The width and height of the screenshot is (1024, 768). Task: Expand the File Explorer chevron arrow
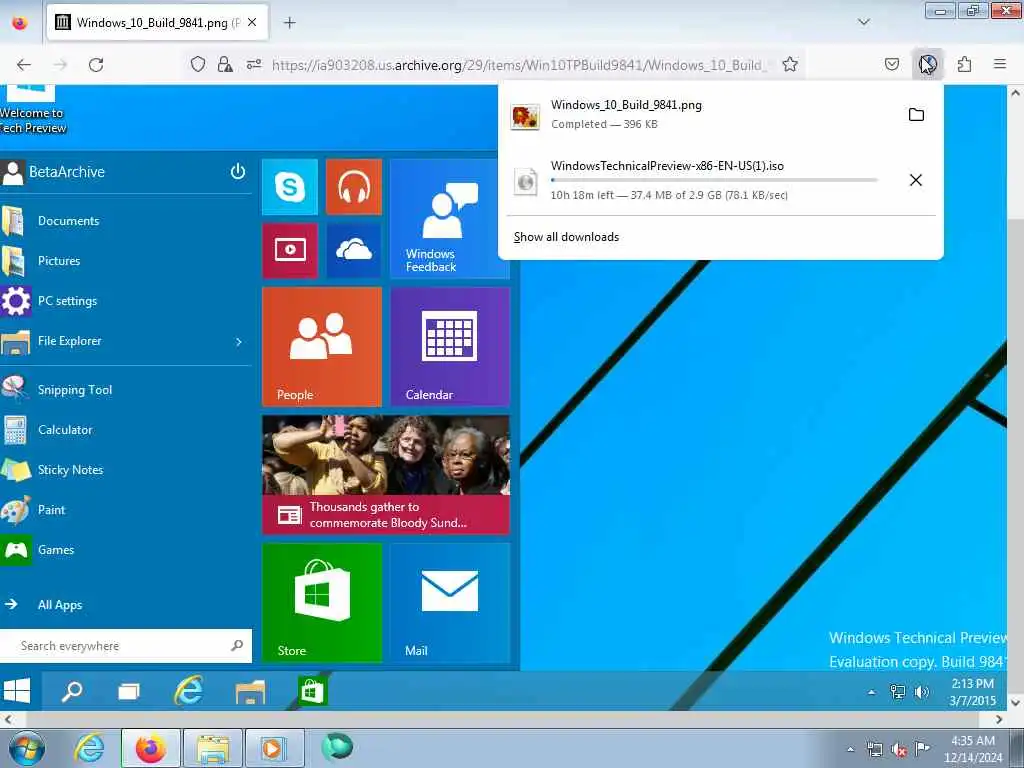click(x=239, y=342)
